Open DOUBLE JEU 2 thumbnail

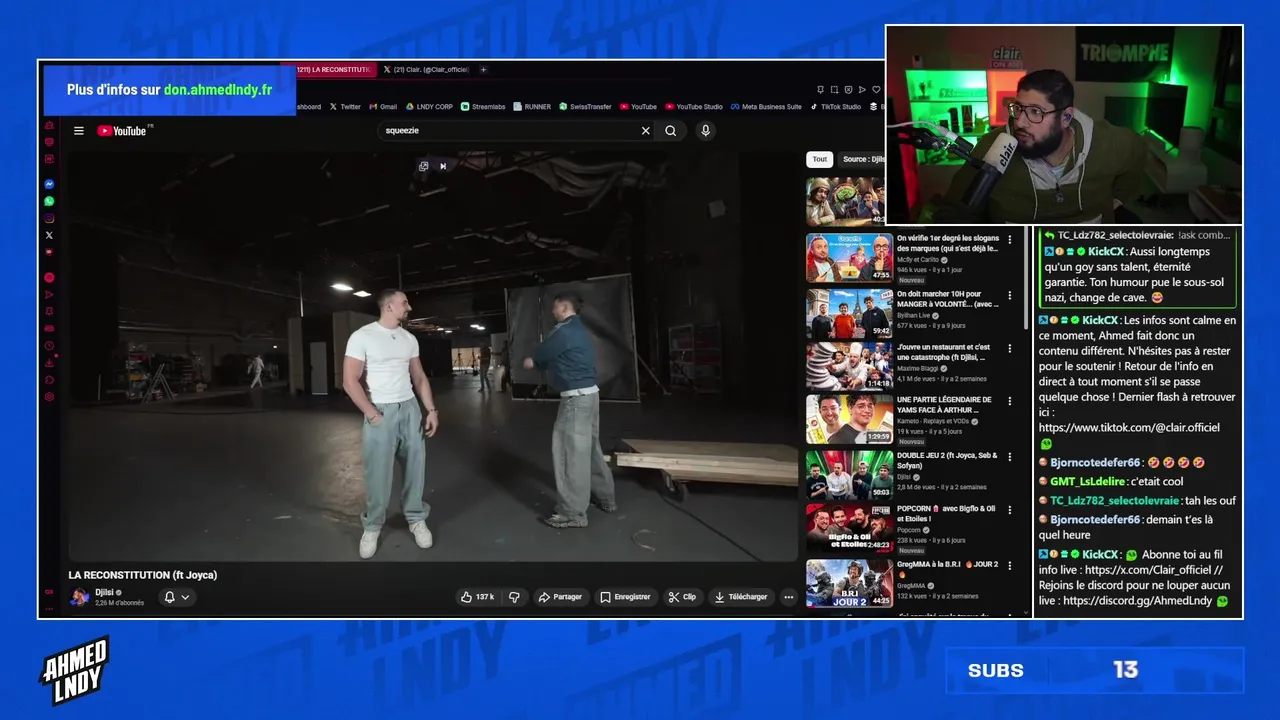[849, 475]
